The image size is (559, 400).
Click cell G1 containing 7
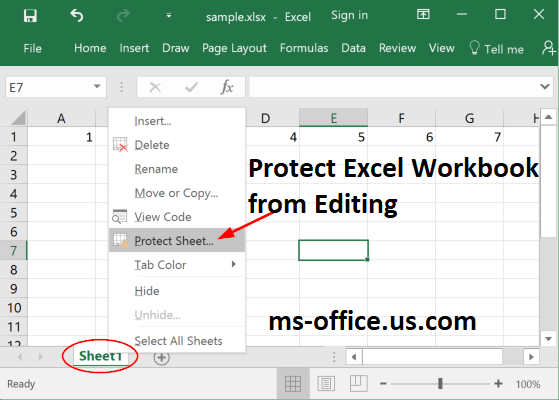[470, 137]
